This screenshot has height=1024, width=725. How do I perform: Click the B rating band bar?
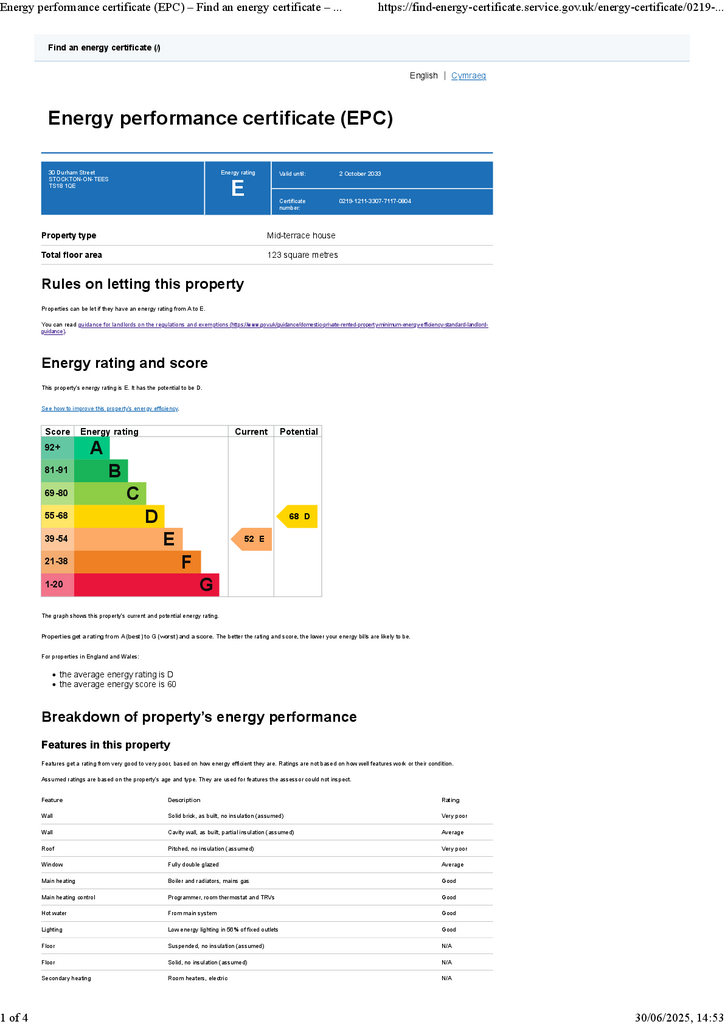click(x=101, y=471)
